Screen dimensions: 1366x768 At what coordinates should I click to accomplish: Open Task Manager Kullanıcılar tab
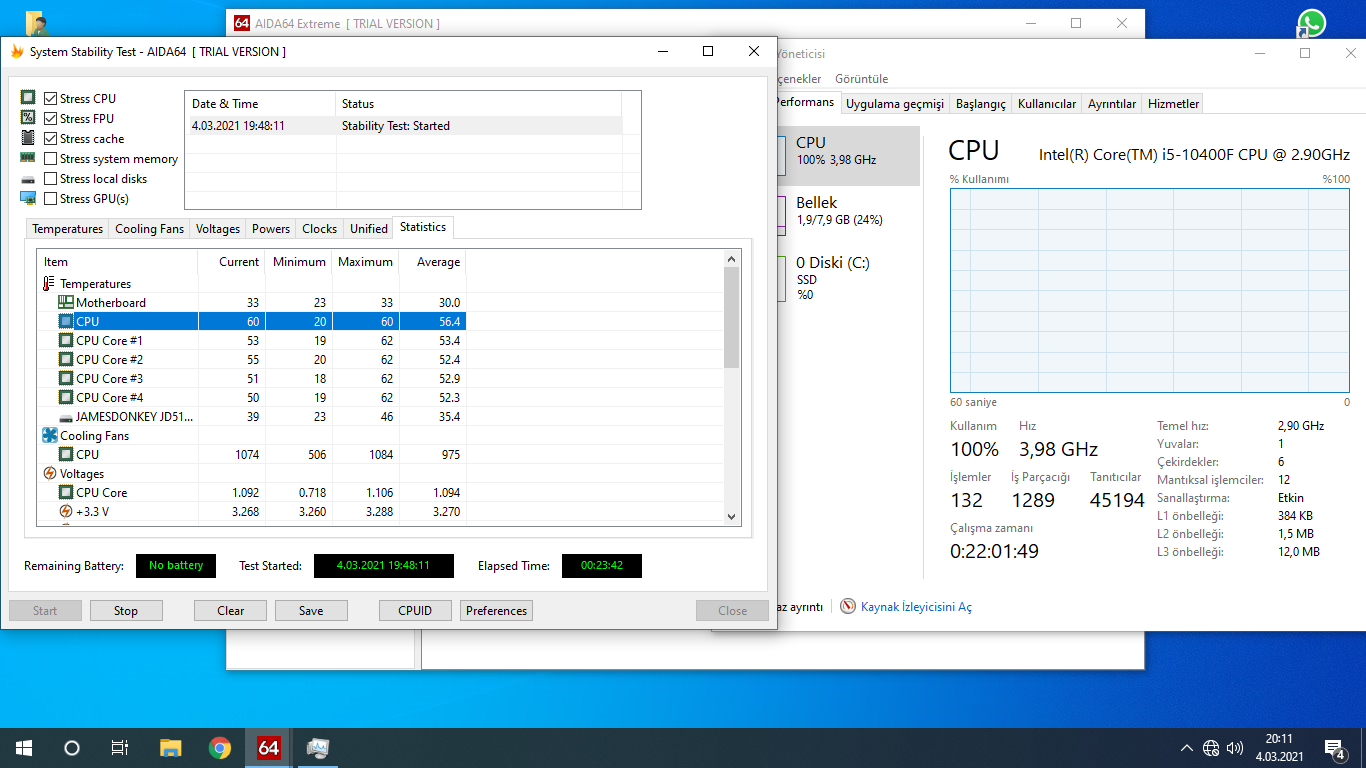tap(1047, 104)
